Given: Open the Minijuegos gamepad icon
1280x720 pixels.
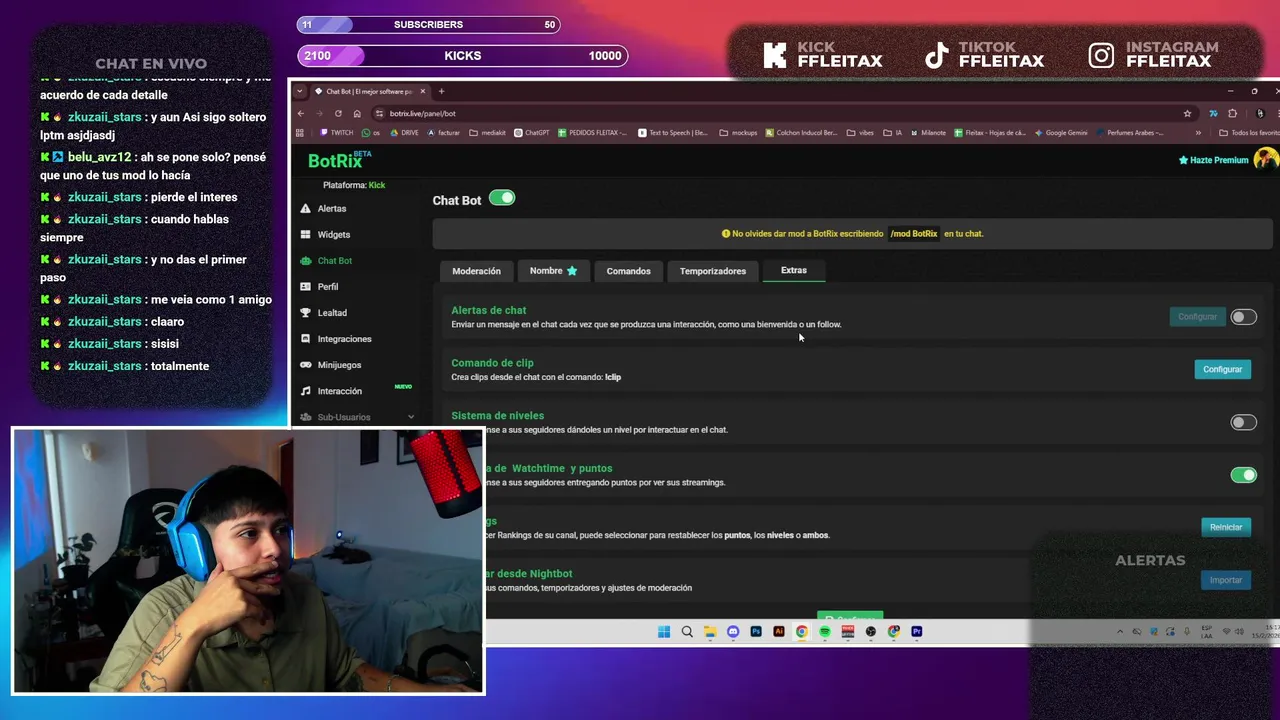Looking at the screenshot, I should (x=306, y=364).
